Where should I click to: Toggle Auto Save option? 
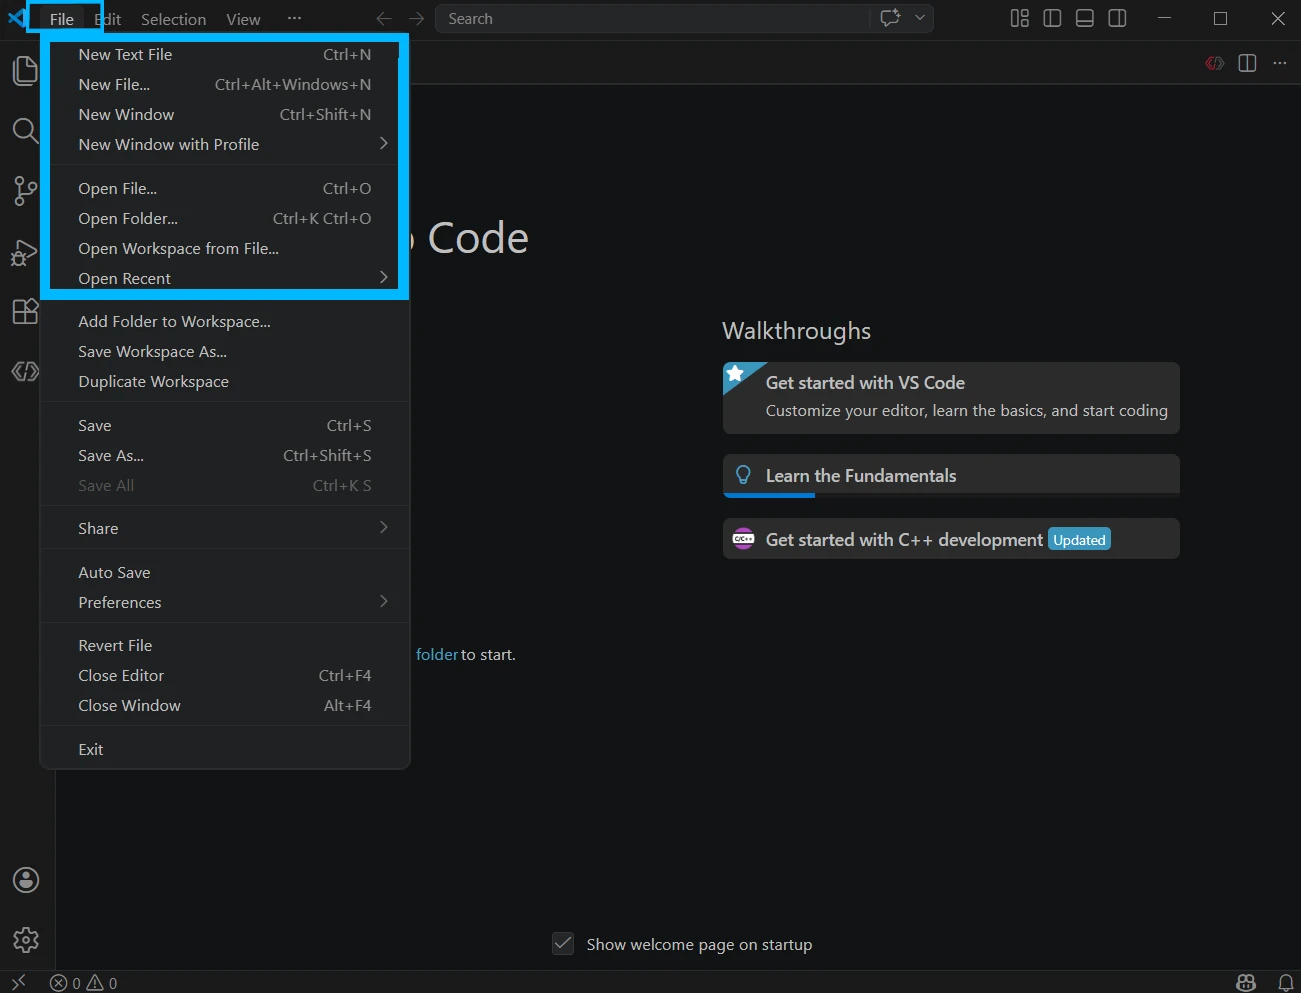[225, 572]
